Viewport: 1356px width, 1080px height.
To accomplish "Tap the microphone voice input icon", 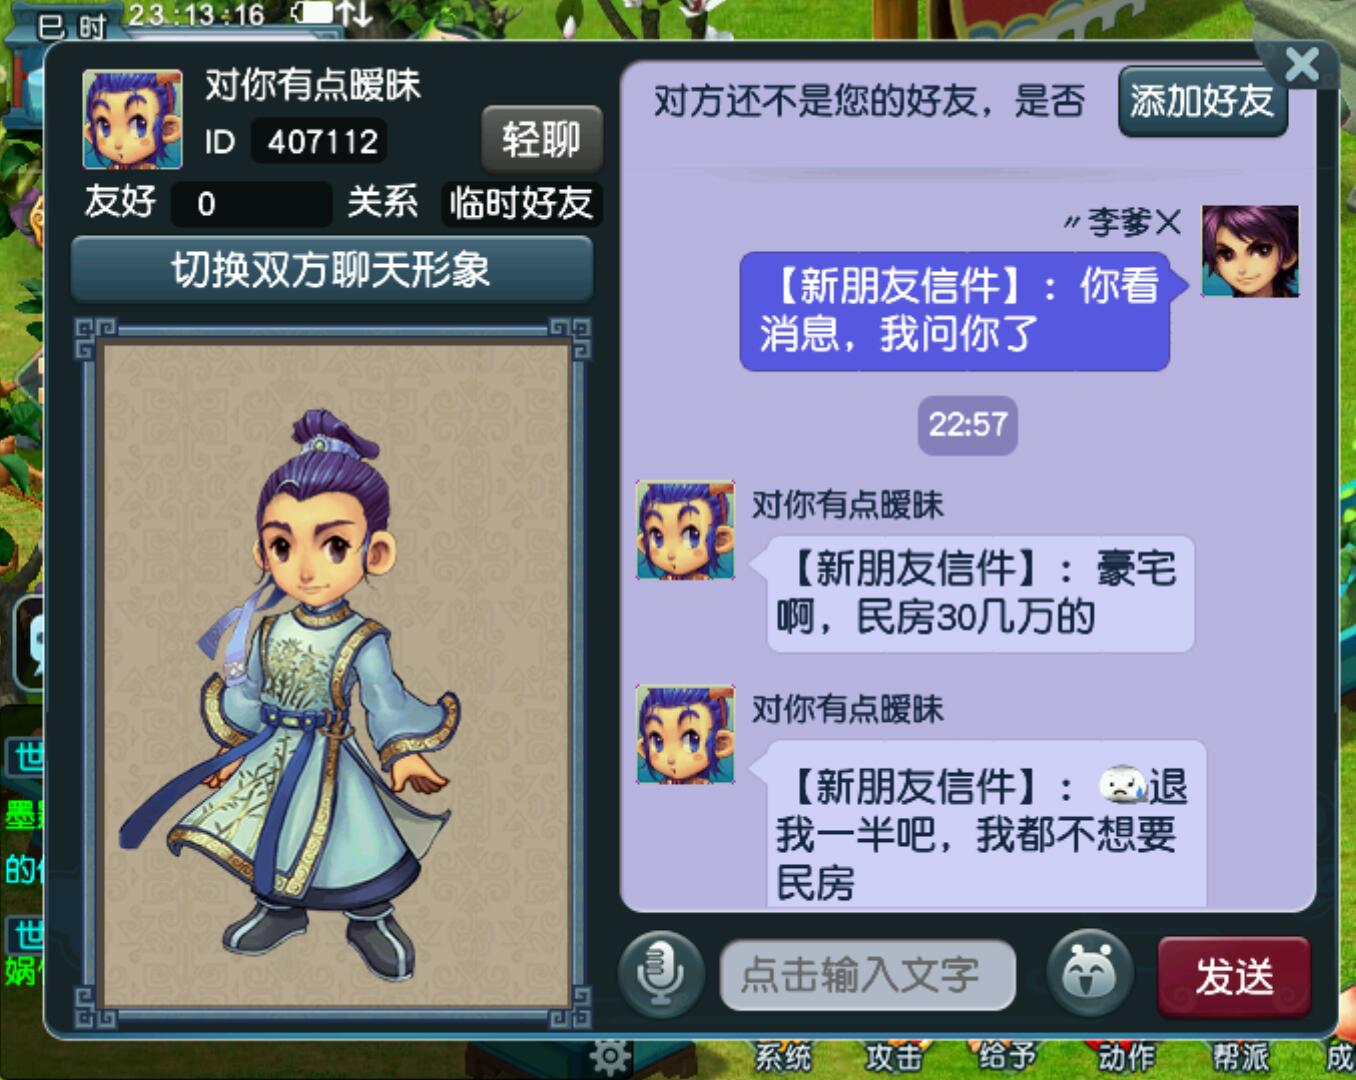I will pos(660,973).
